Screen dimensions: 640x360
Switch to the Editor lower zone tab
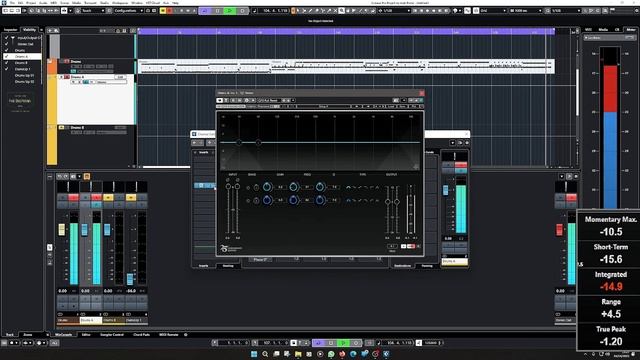coord(86,334)
